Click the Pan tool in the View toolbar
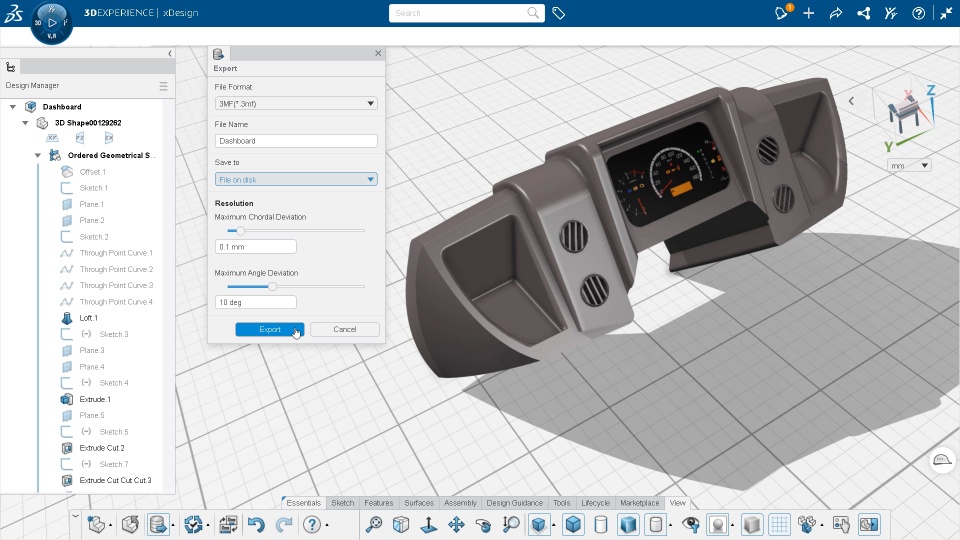960x540 pixels. [456, 524]
